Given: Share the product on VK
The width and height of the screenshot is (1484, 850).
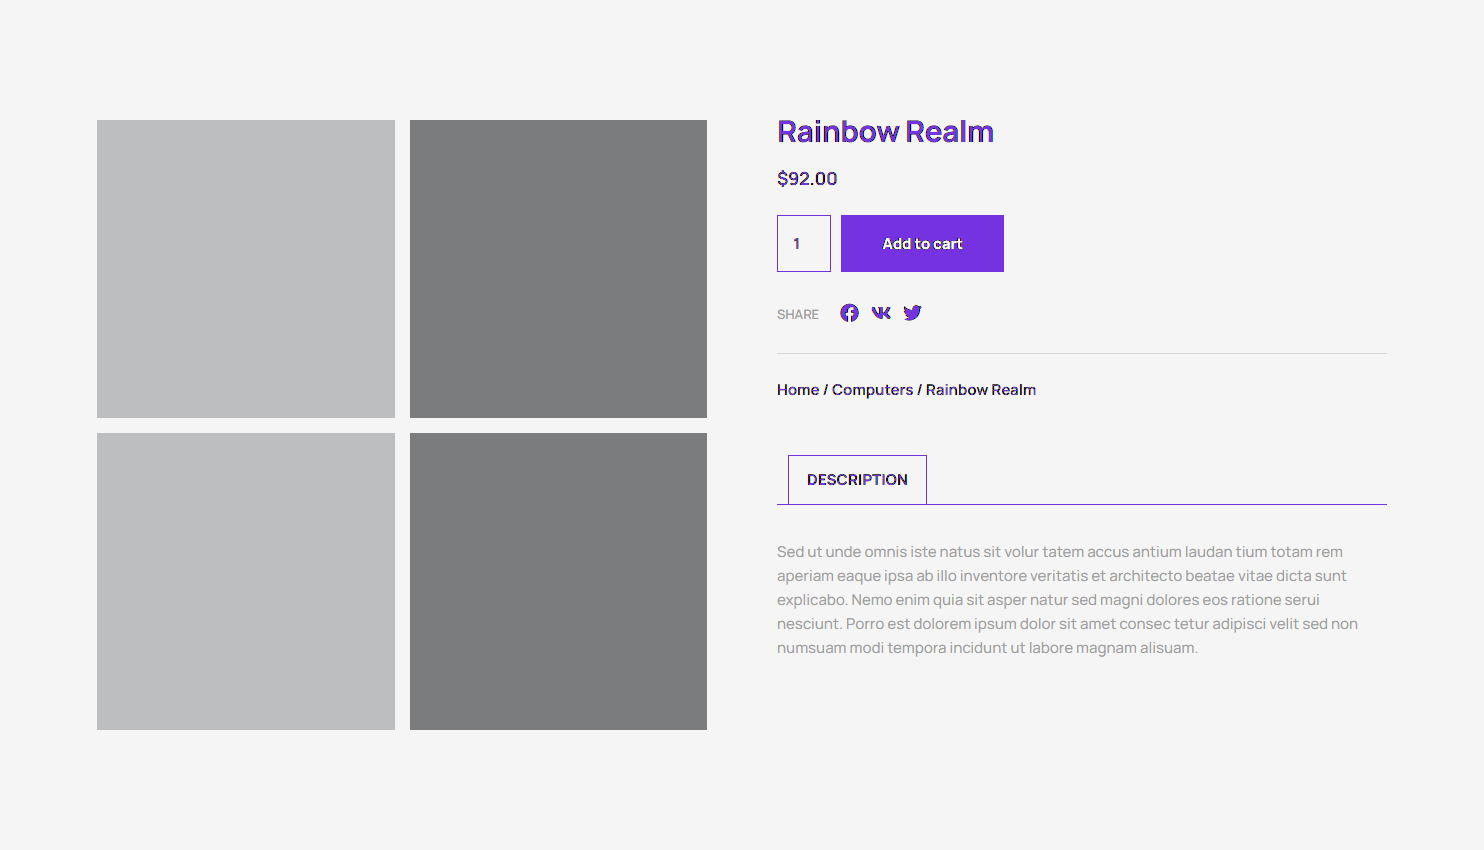Looking at the screenshot, I should pos(881,313).
